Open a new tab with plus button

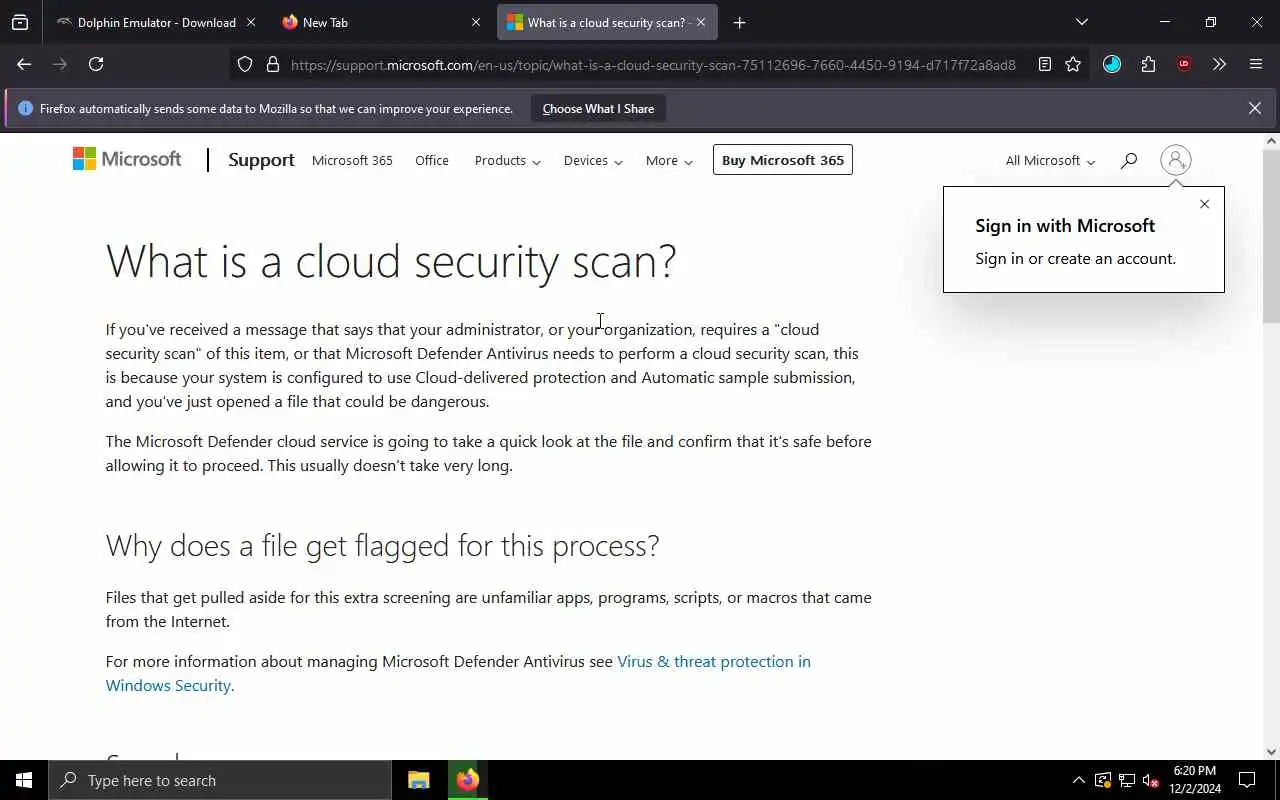(x=739, y=22)
